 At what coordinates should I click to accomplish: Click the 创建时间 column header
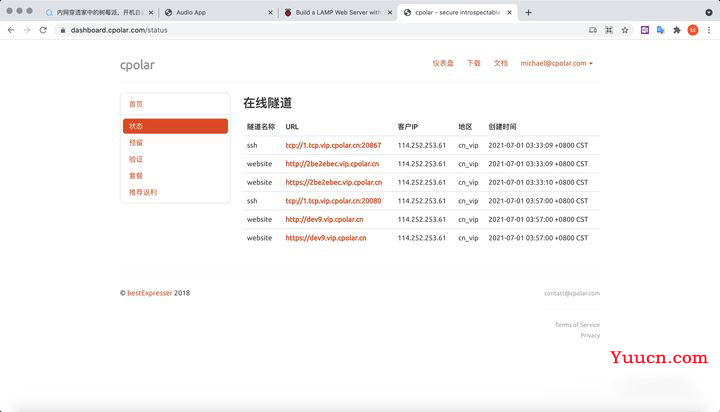click(502, 127)
